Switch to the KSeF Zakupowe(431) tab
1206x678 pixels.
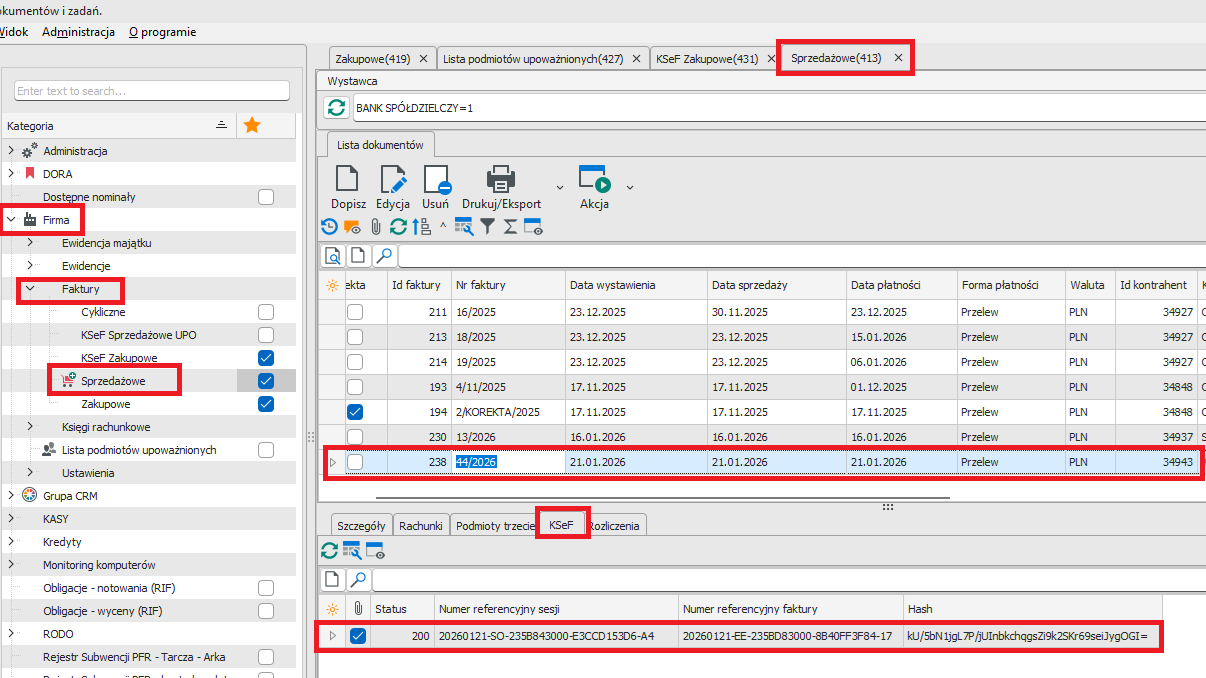pyautogui.click(x=707, y=59)
